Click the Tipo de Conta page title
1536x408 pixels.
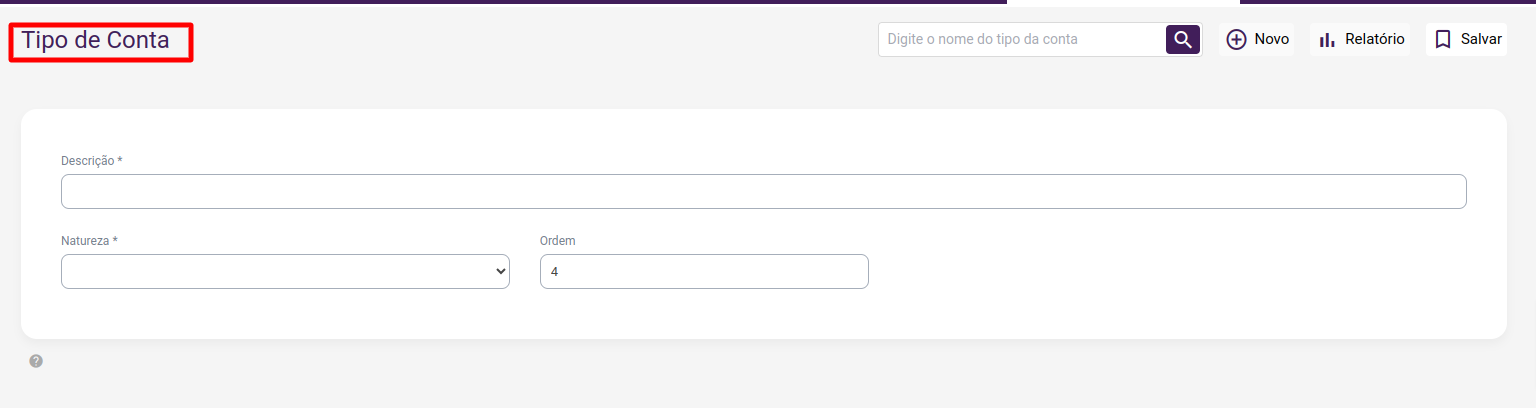tap(96, 41)
